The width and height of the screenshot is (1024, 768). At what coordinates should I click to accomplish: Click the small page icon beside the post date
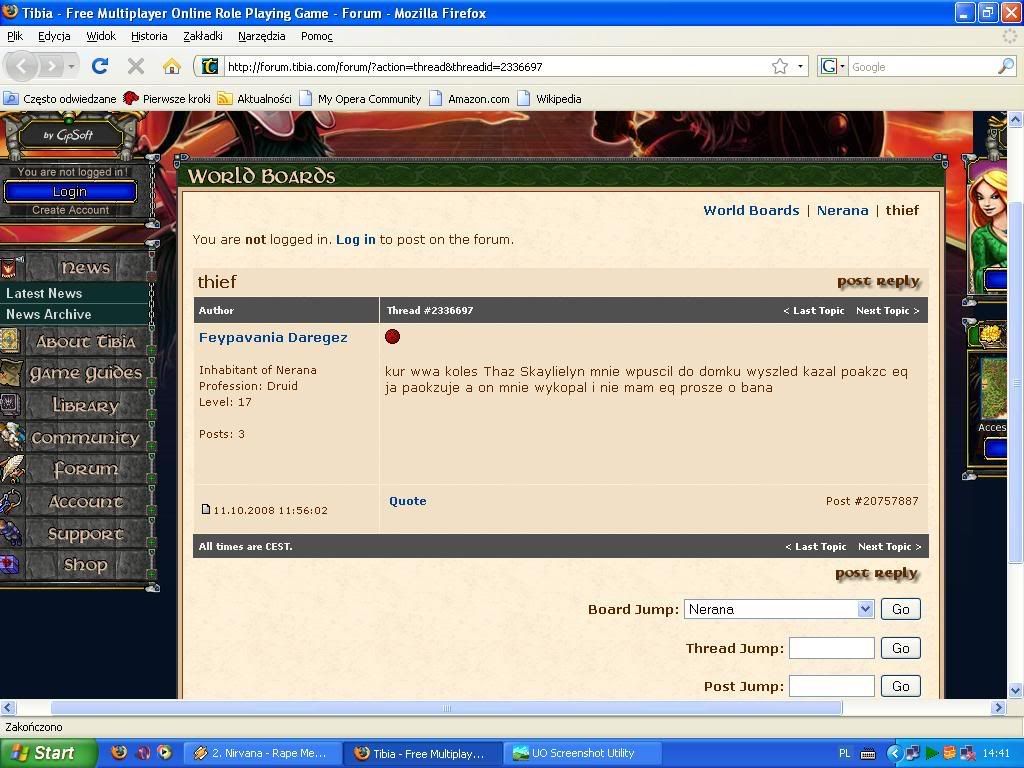point(206,509)
